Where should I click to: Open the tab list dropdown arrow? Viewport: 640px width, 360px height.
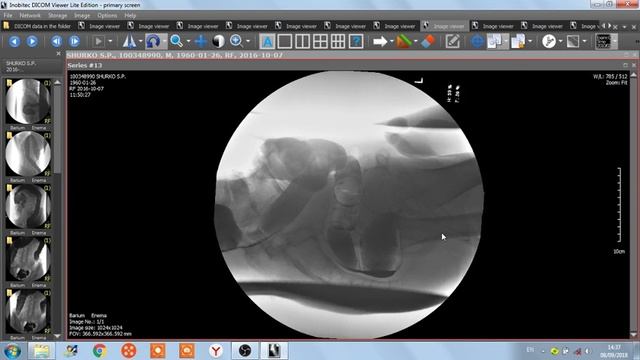tap(624, 27)
